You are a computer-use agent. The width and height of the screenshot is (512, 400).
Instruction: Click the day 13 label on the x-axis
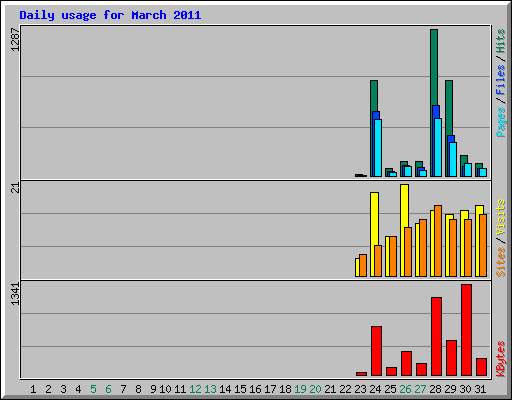click(210, 389)
